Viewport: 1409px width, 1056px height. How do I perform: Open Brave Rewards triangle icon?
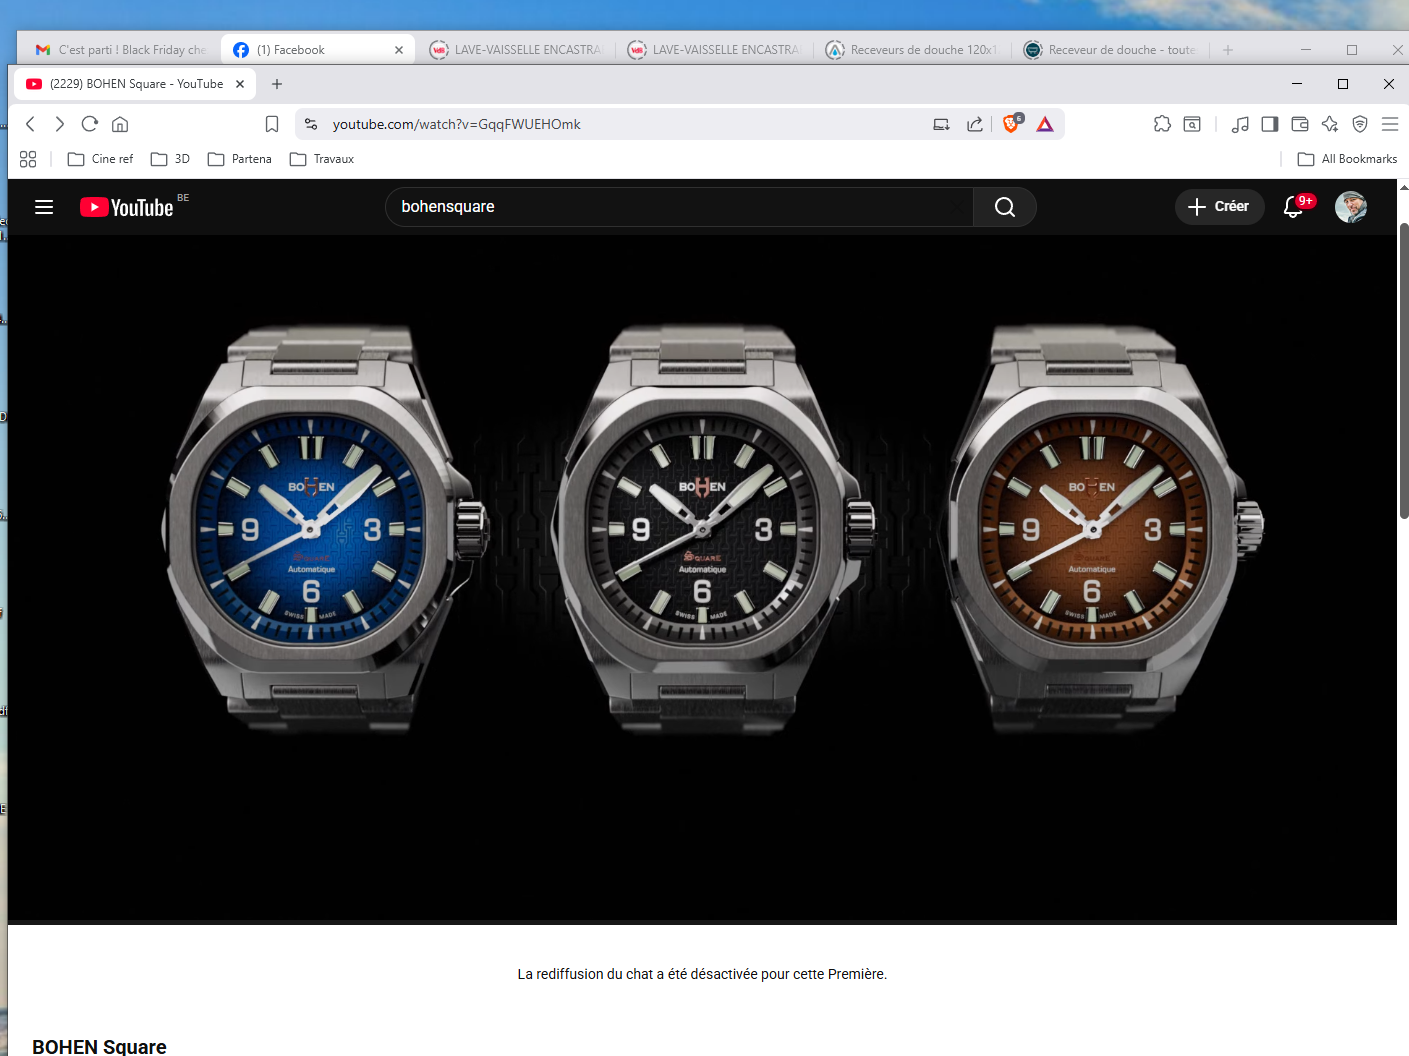click(x=1045, y=124)
